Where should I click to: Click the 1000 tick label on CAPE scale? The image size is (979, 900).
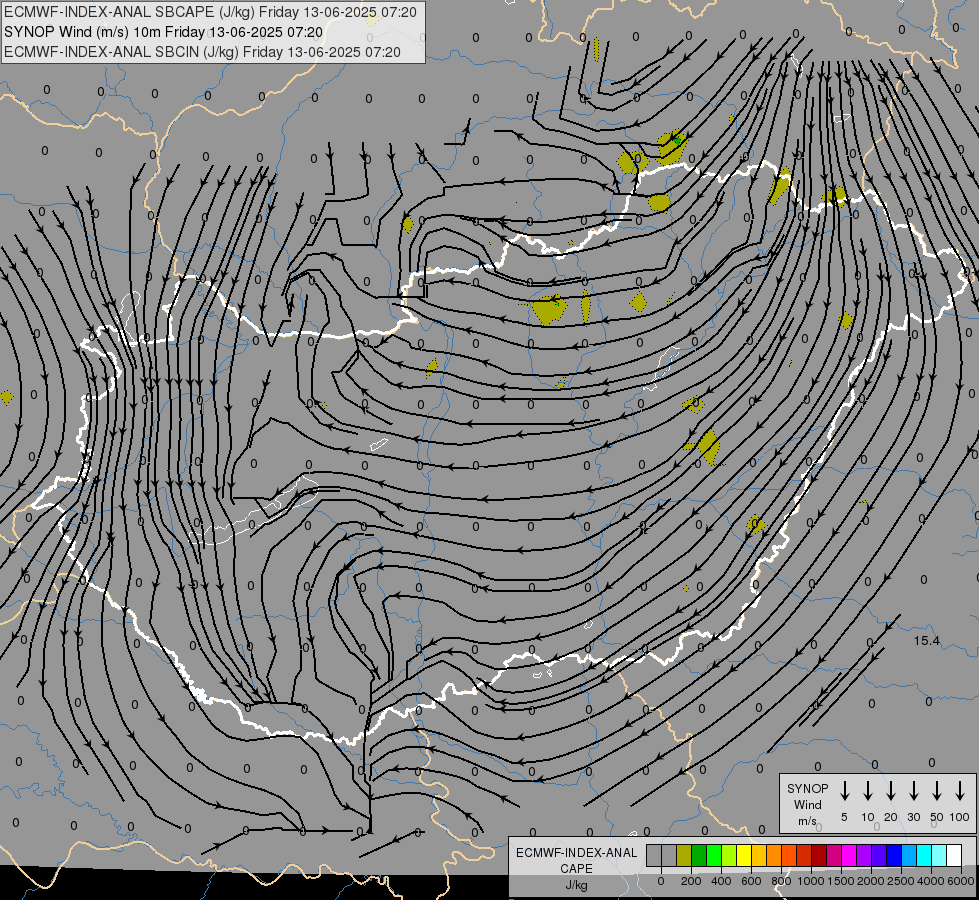810,881
